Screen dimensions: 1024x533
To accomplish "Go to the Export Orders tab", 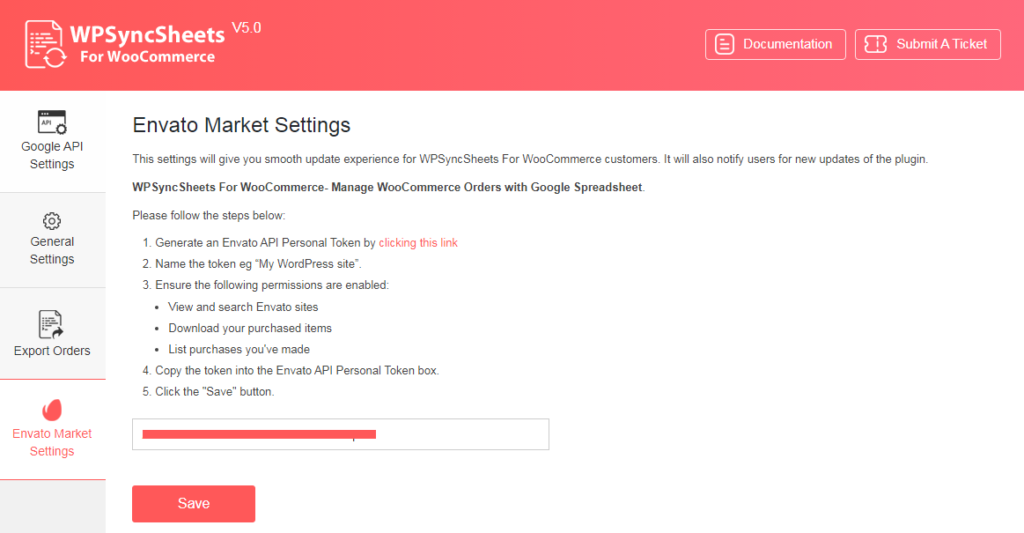I will (x=52, y=351).
